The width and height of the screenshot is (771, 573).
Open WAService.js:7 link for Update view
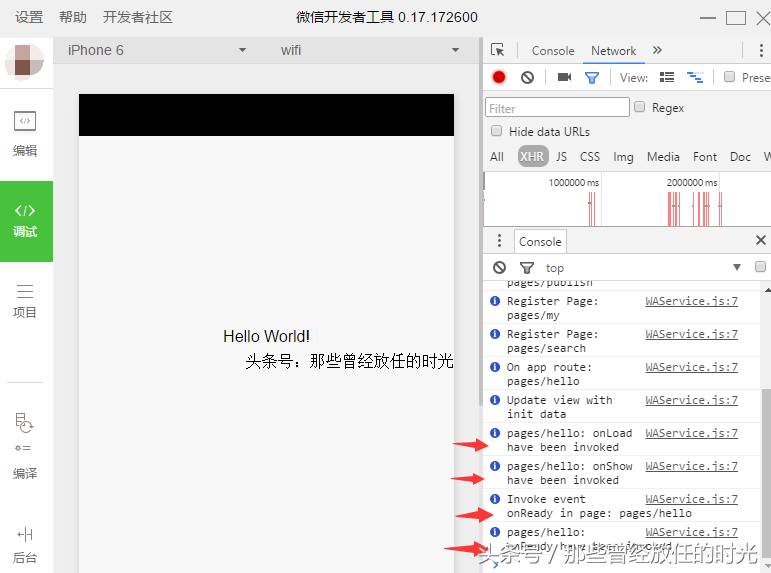[x=691, y=400]
